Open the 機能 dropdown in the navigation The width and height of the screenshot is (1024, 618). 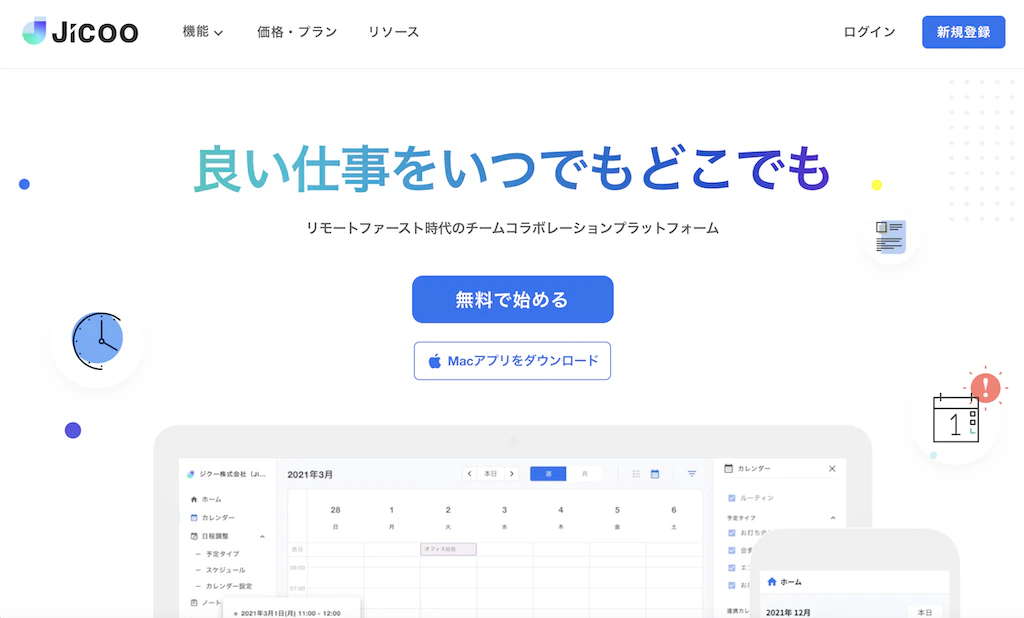200,31
